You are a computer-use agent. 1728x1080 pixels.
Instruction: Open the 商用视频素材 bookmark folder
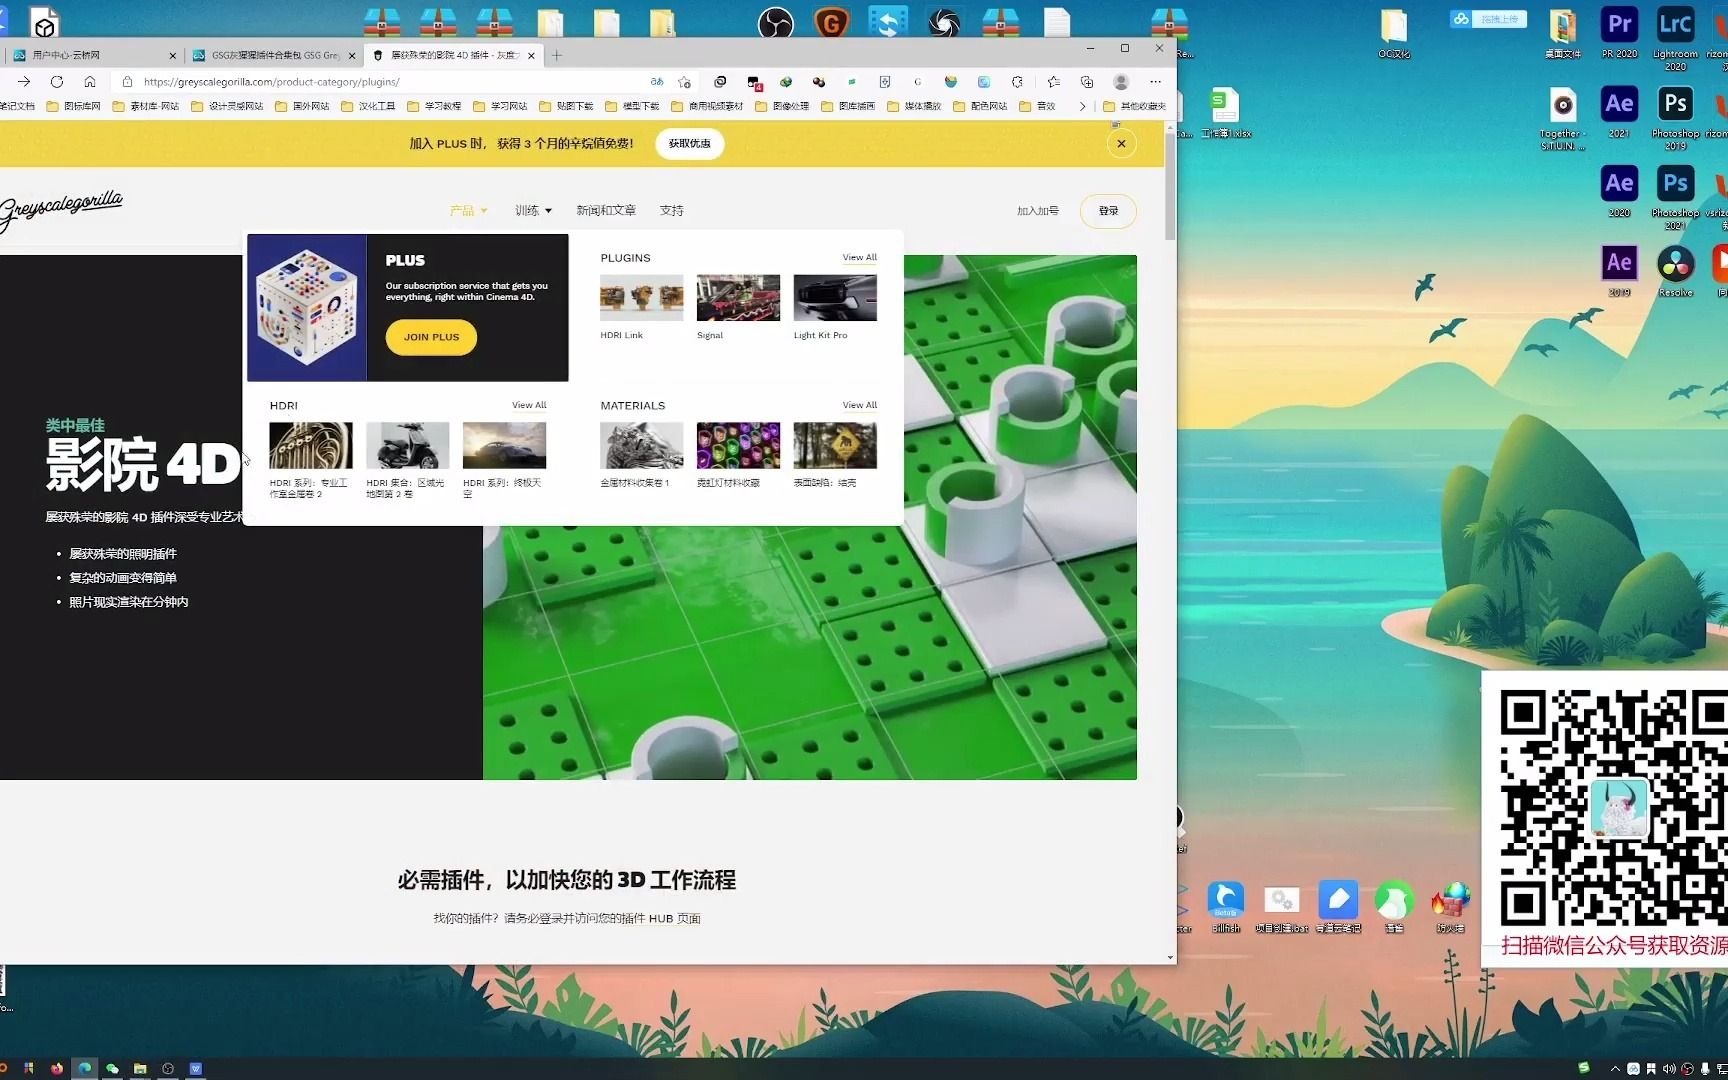click(x=707, y=106)
